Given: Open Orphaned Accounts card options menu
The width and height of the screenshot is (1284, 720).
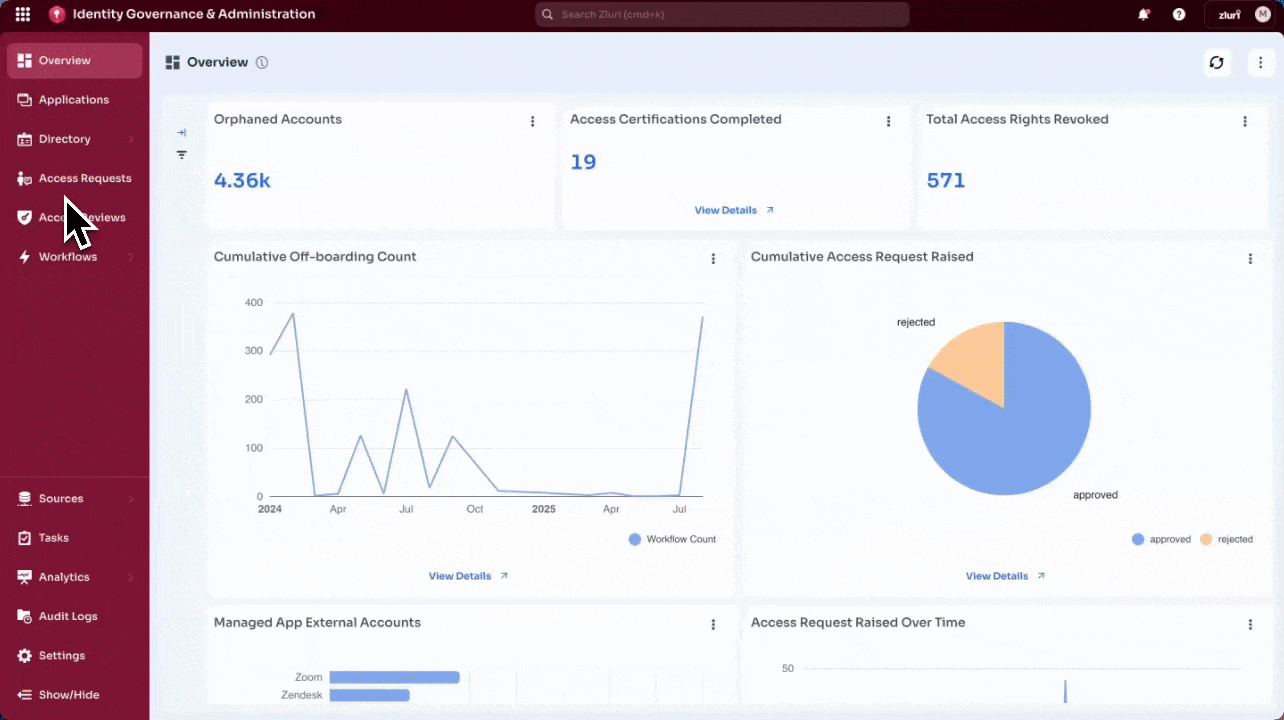Looking at the screenshot, I should tap(532, 121).
